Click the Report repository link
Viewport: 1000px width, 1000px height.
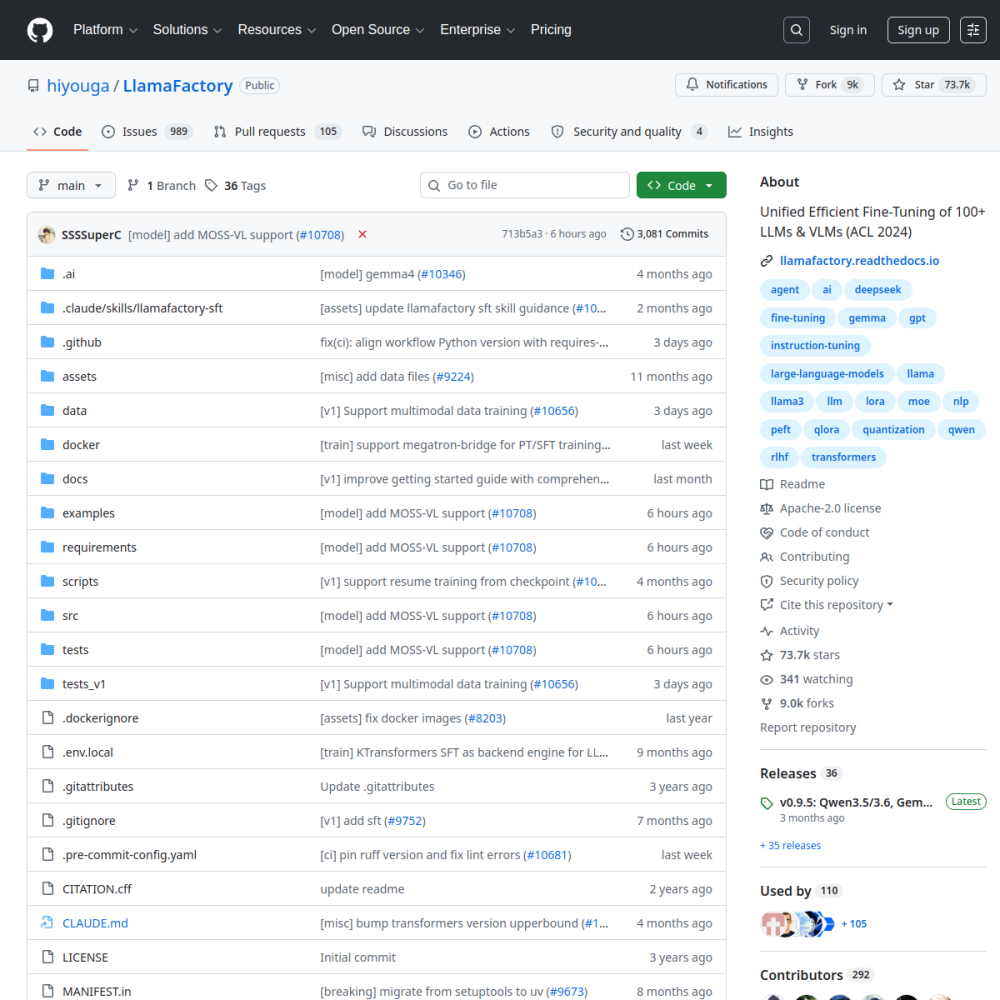807,728
